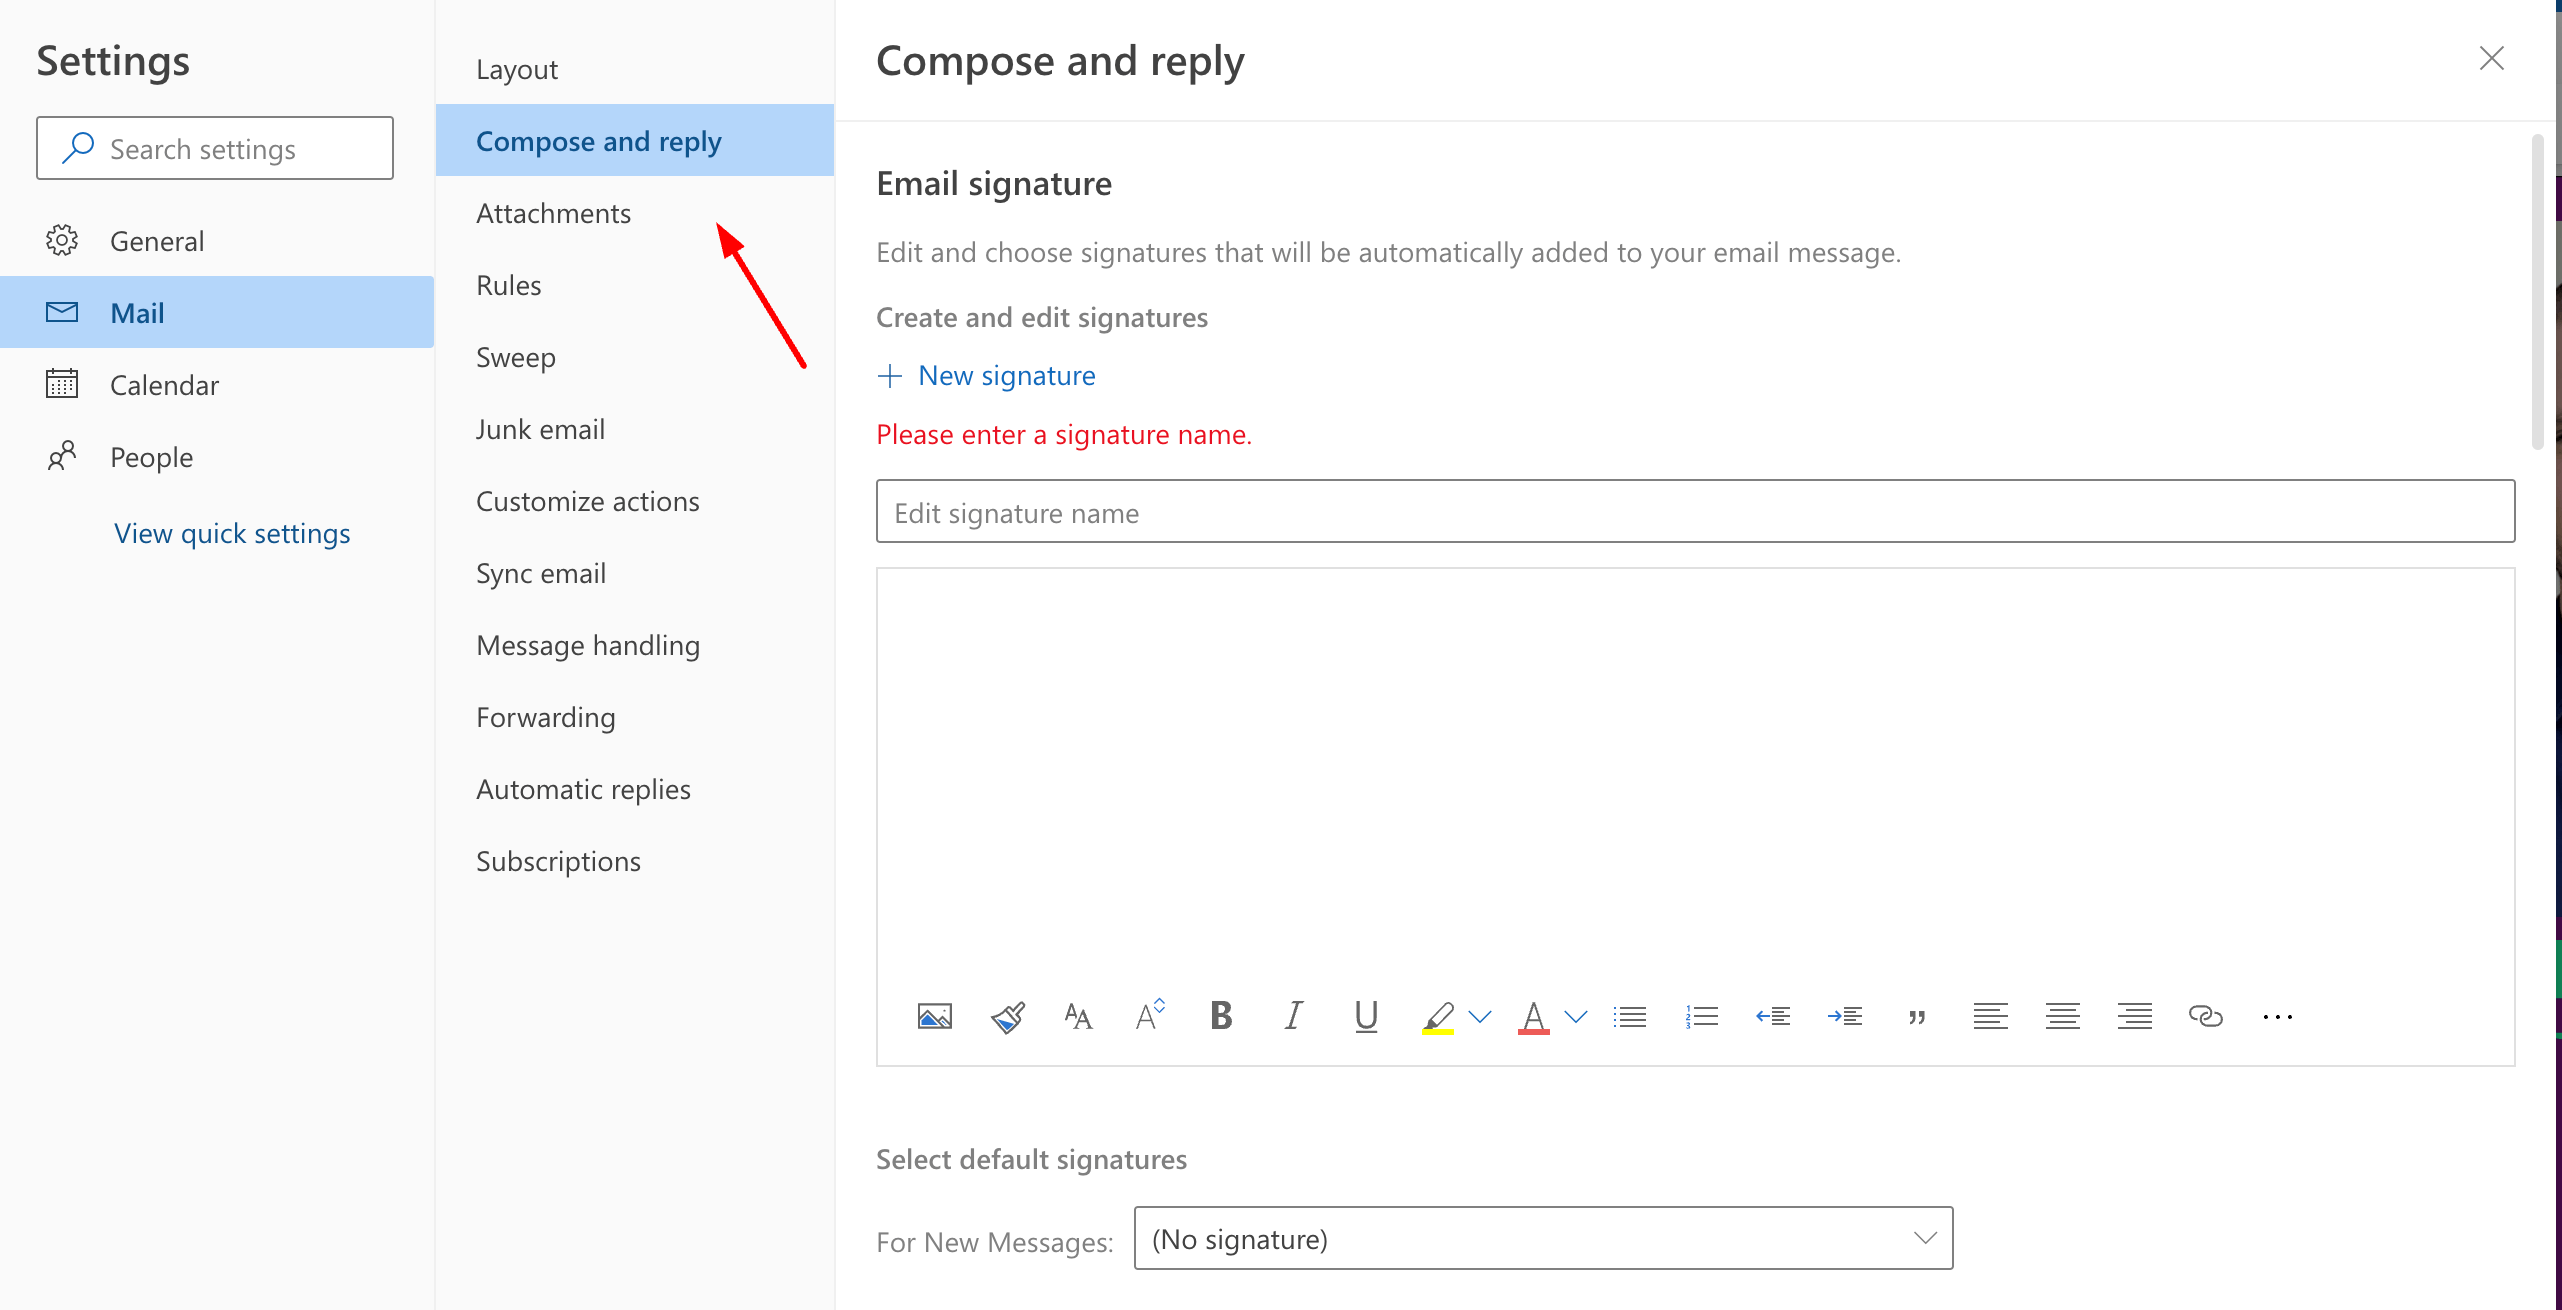This screenshot has width=2562, height=1310.
Task: Insert a picture into the signature
Action: click(x=934, y=1016)
